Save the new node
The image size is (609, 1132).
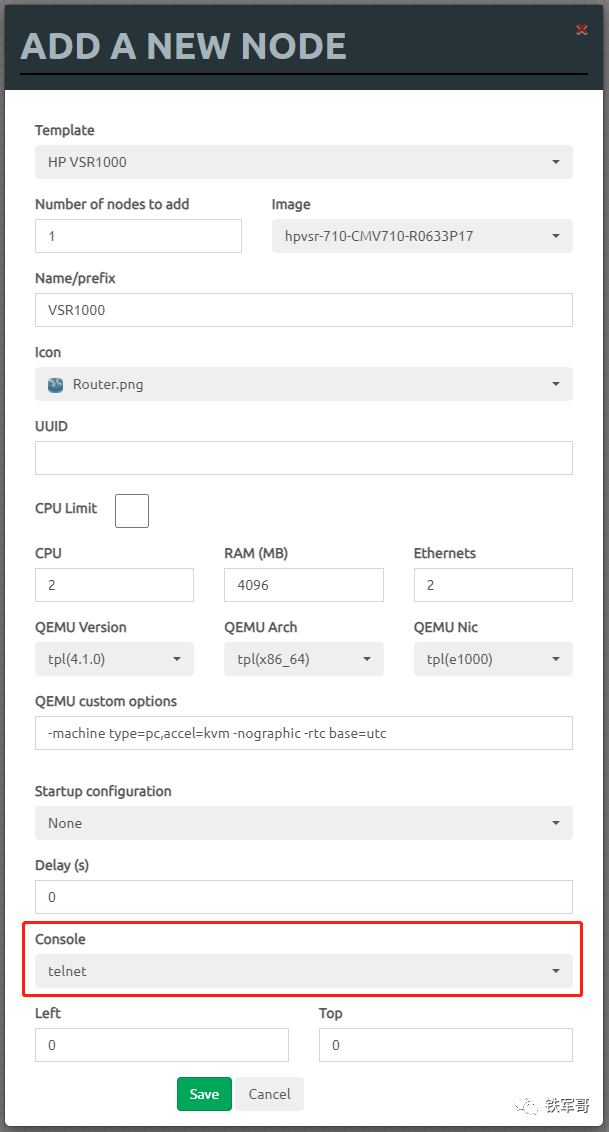(204, 1094)
